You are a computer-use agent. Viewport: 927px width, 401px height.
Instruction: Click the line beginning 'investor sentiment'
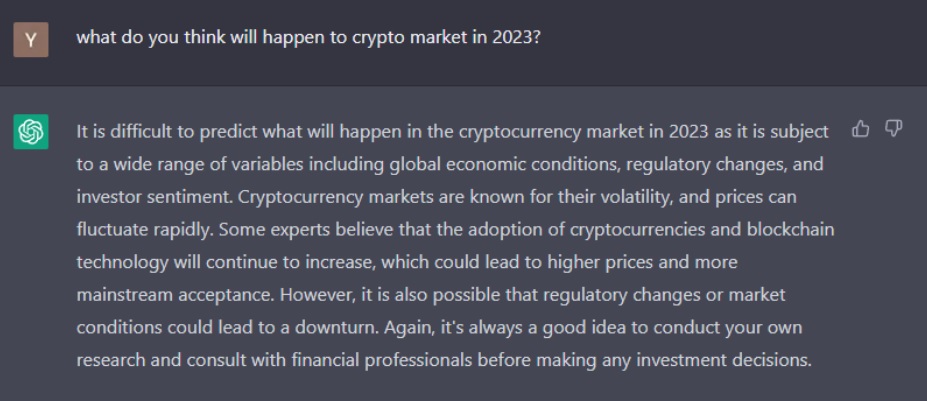[x=436, y=196]
